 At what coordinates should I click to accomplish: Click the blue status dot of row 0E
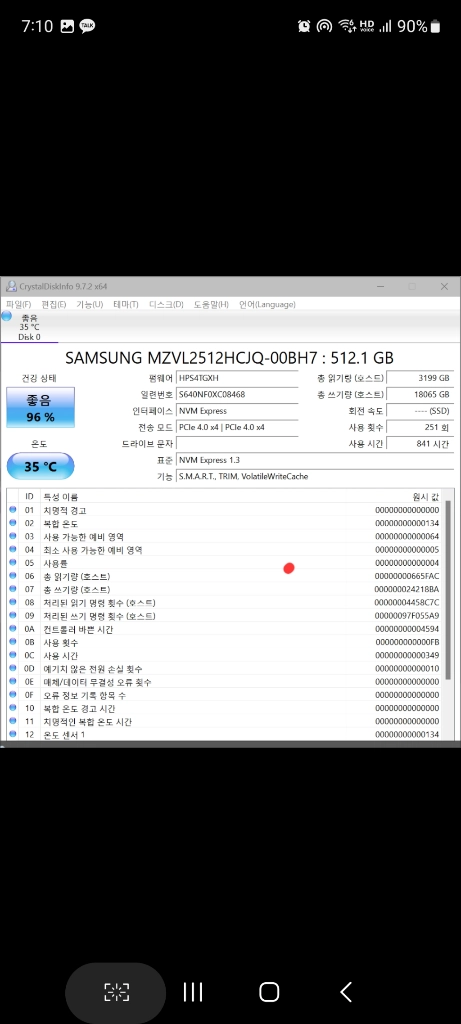(13, 682)
